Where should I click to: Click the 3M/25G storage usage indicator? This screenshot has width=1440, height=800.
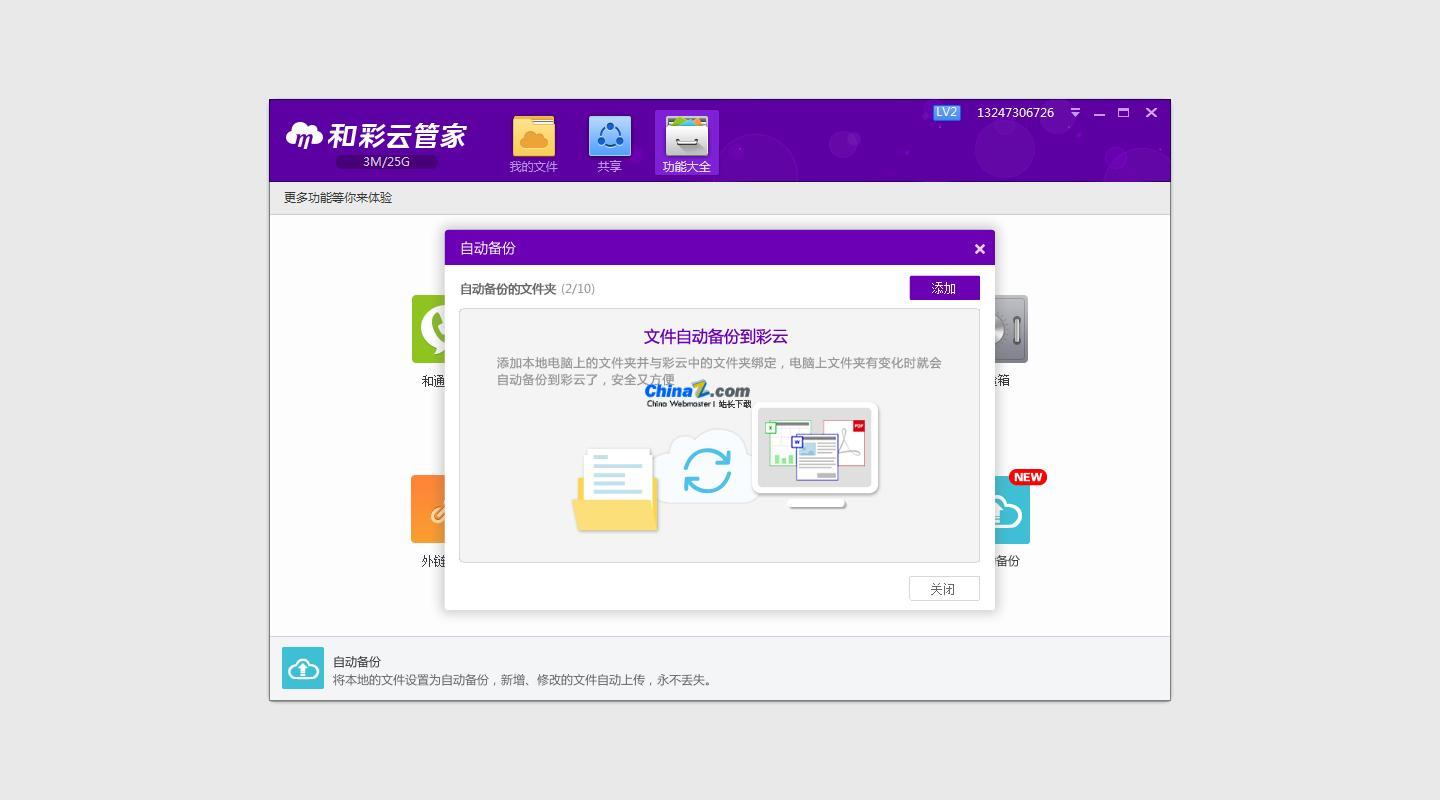pyautogui.click(x=386, y=162)
